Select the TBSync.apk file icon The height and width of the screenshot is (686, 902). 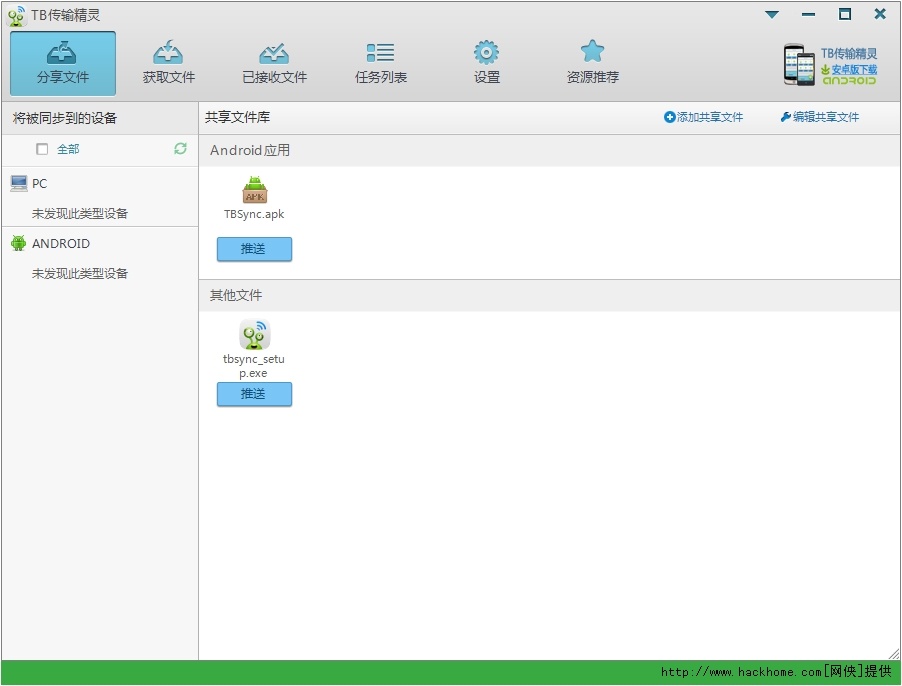tap(254, 190)
